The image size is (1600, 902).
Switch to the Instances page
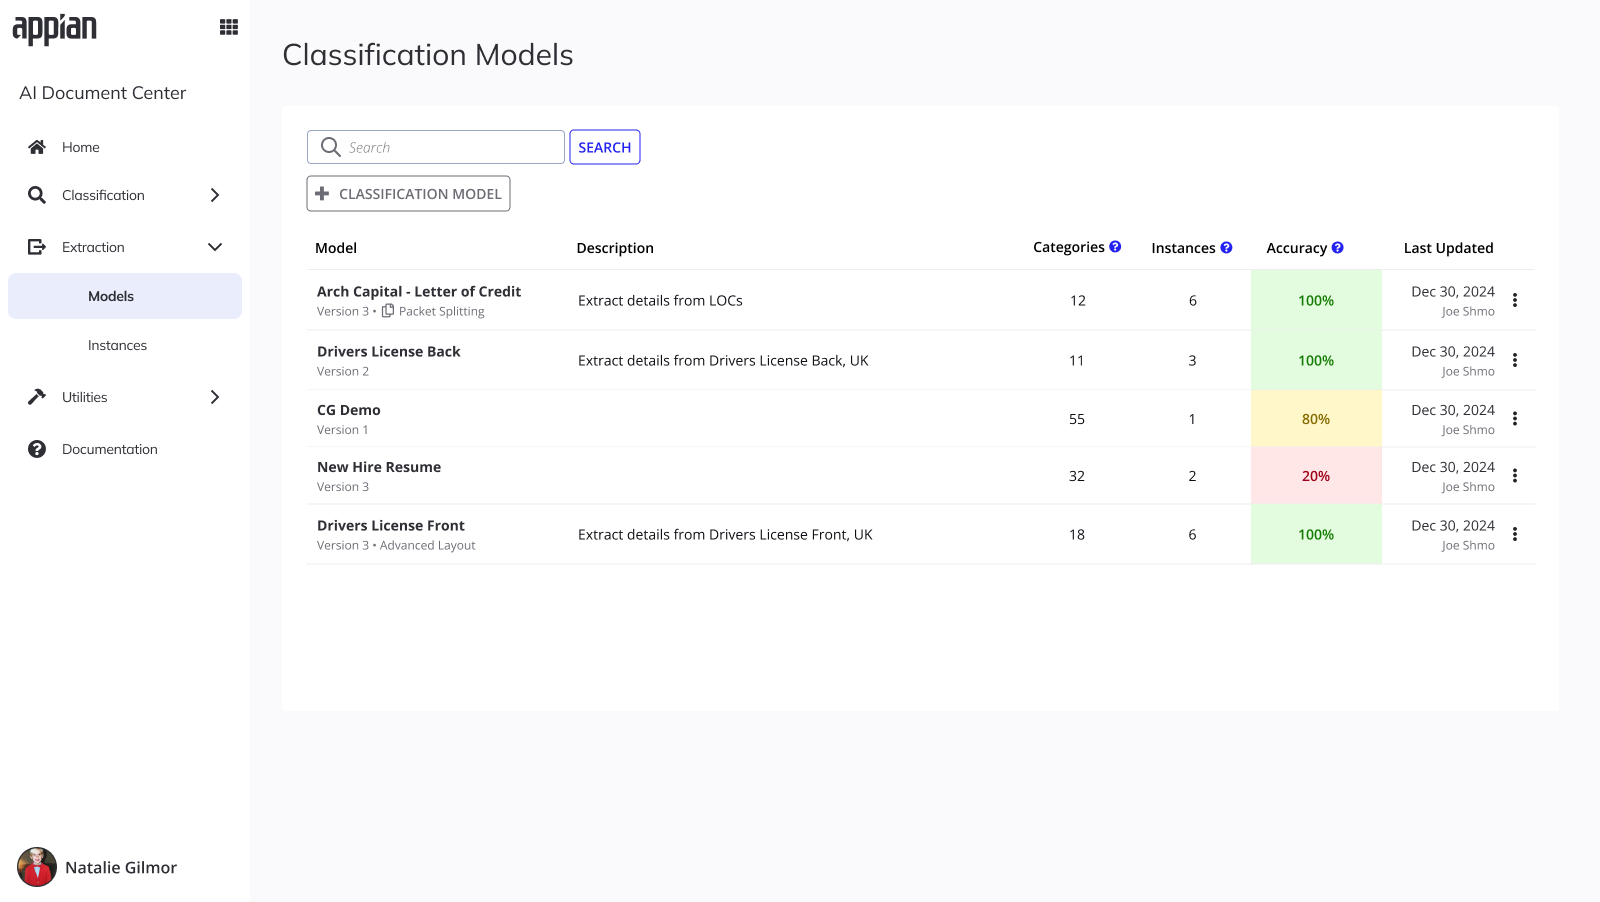click(x=117, y=344)
